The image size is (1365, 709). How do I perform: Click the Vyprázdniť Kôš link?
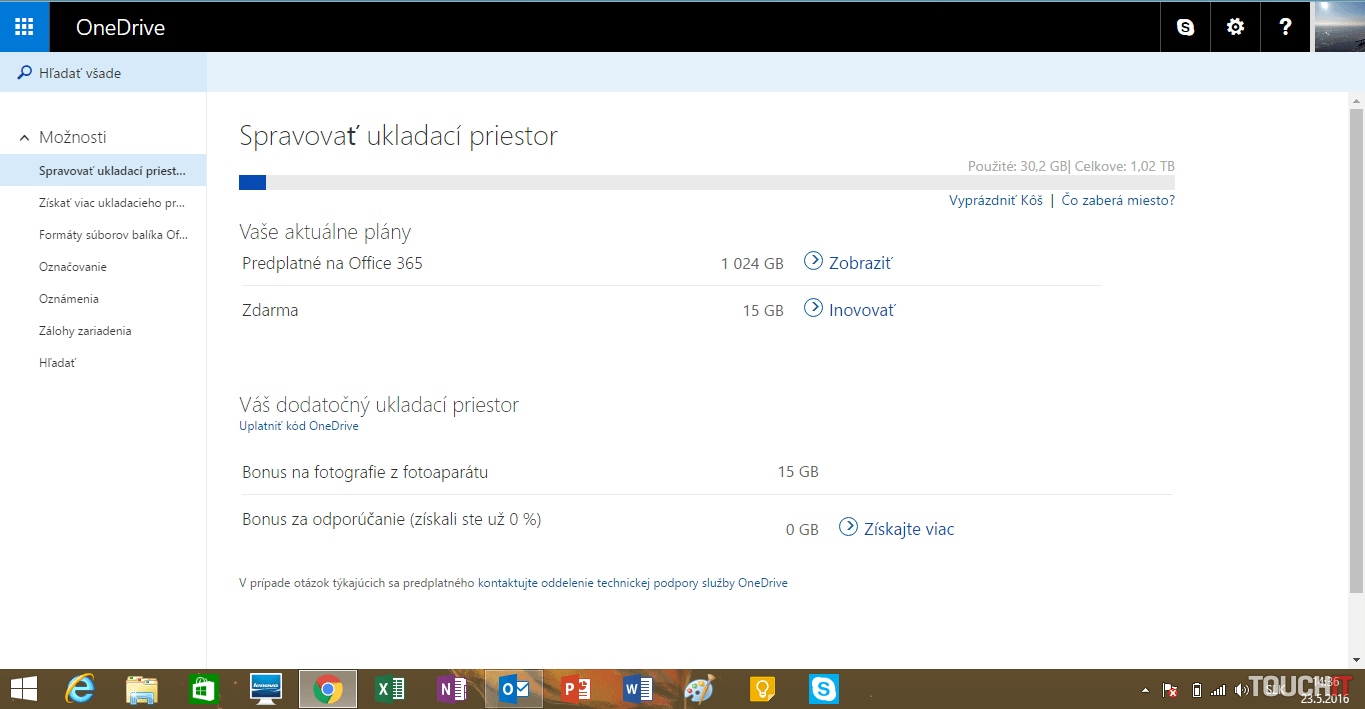pyautogui.click(x=996, y=201)
